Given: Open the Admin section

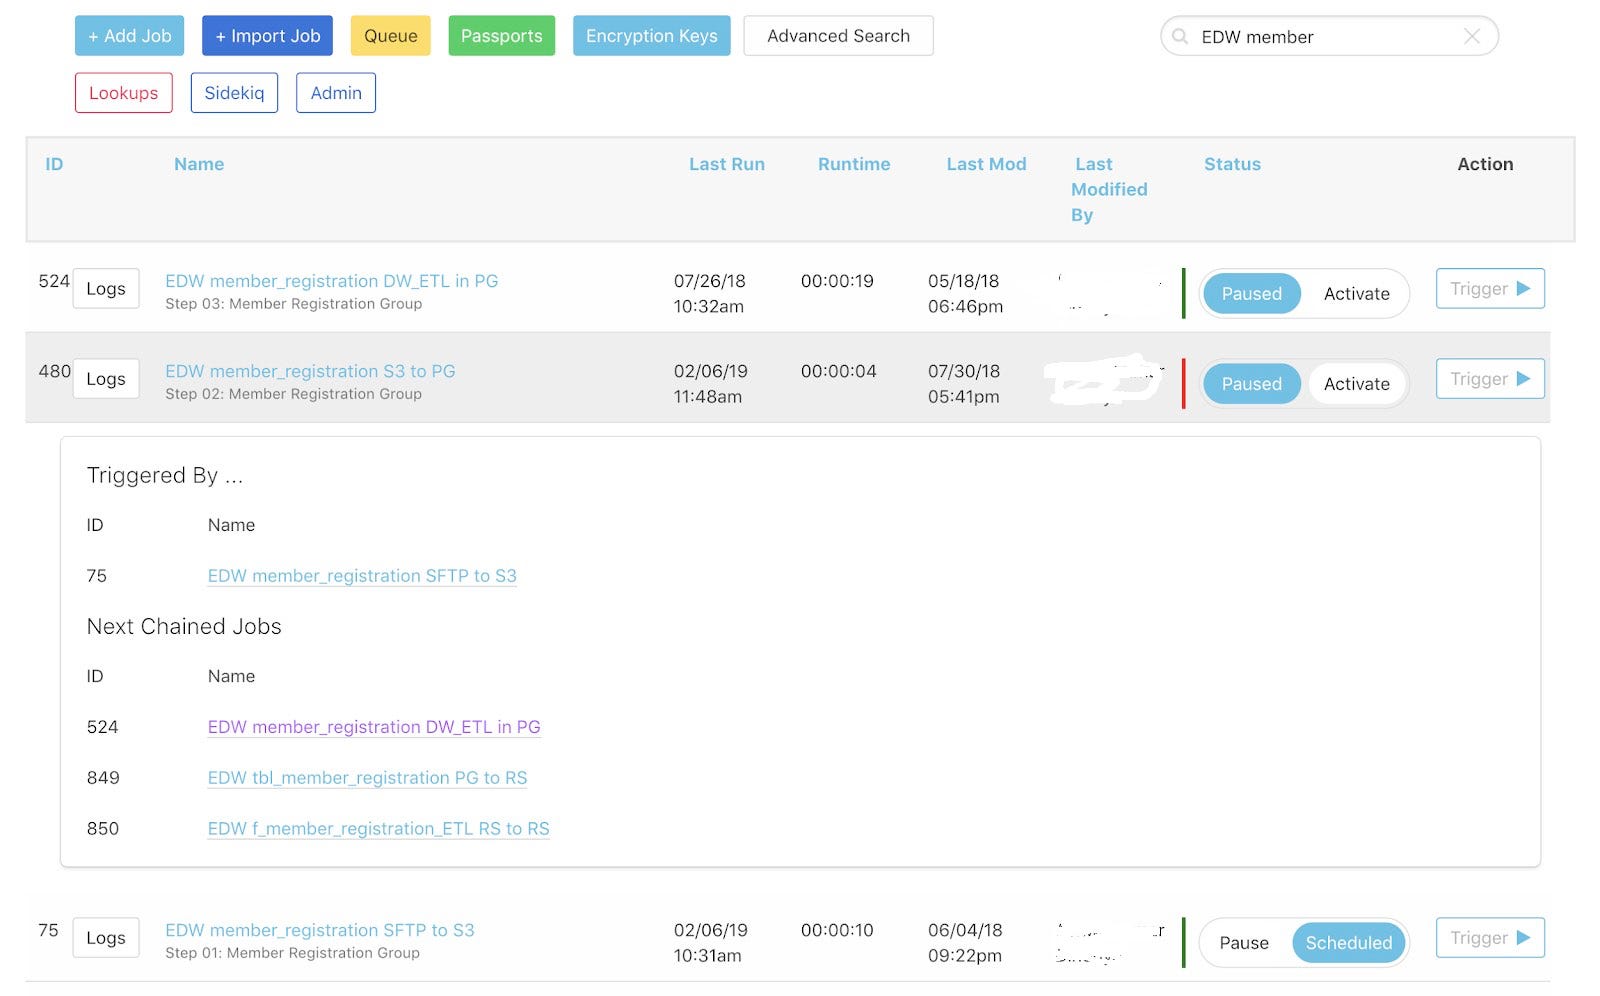Looking at the screenshot, I should click(x=336, y=93).
